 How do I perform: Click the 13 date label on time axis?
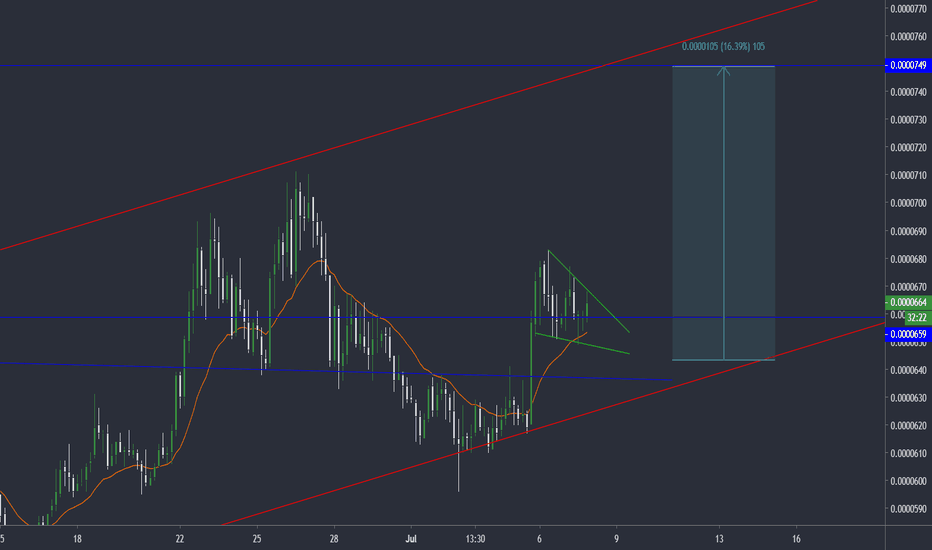pyautogui.click(x=719, y=539)
